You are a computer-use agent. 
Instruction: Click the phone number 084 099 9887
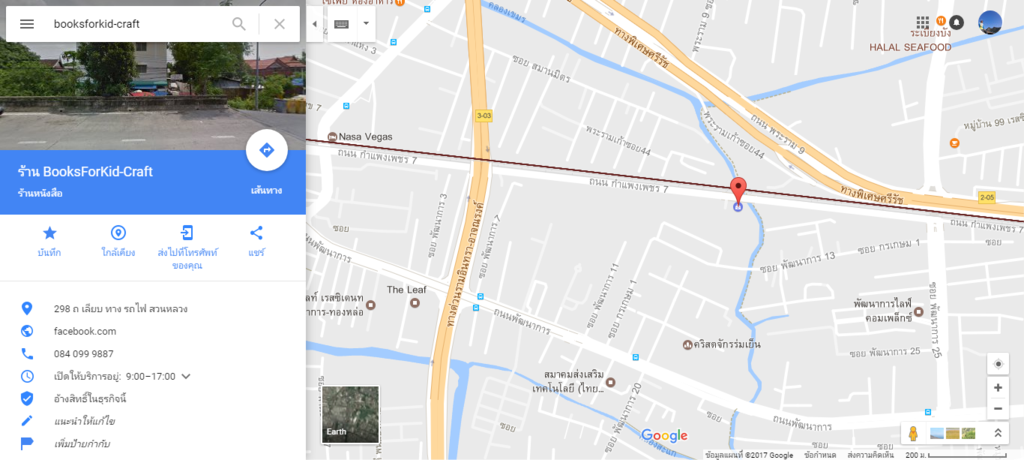pos(84,353)
